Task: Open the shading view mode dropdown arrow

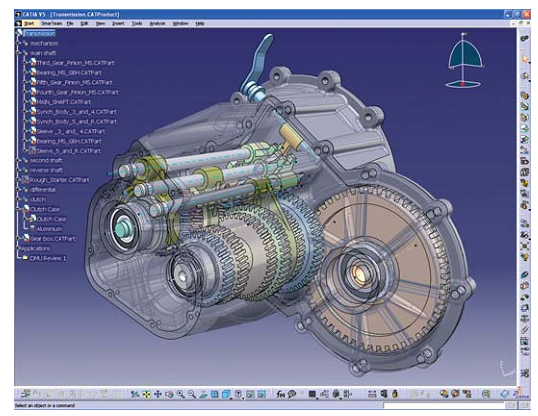Action: pos(243,399)
